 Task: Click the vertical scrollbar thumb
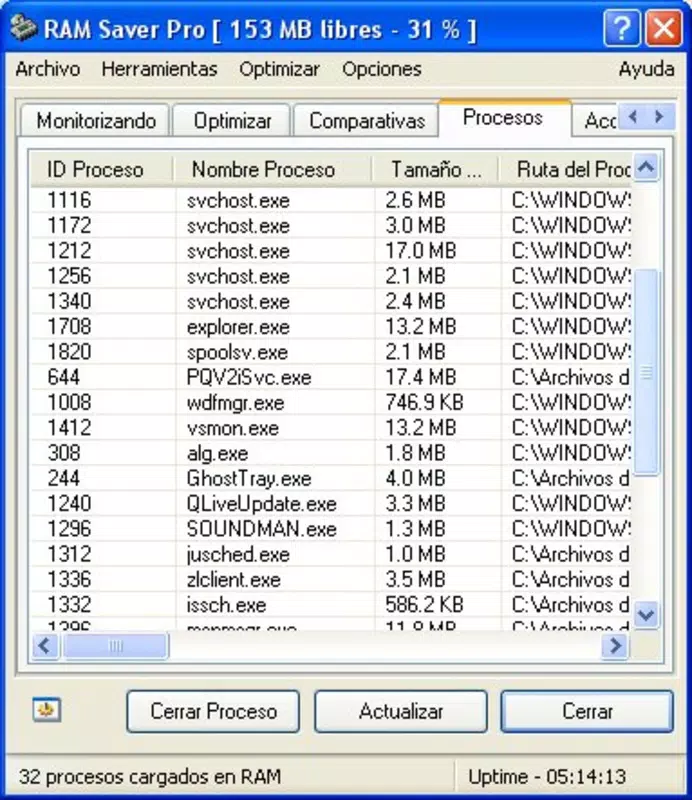[x=647, y=372]
